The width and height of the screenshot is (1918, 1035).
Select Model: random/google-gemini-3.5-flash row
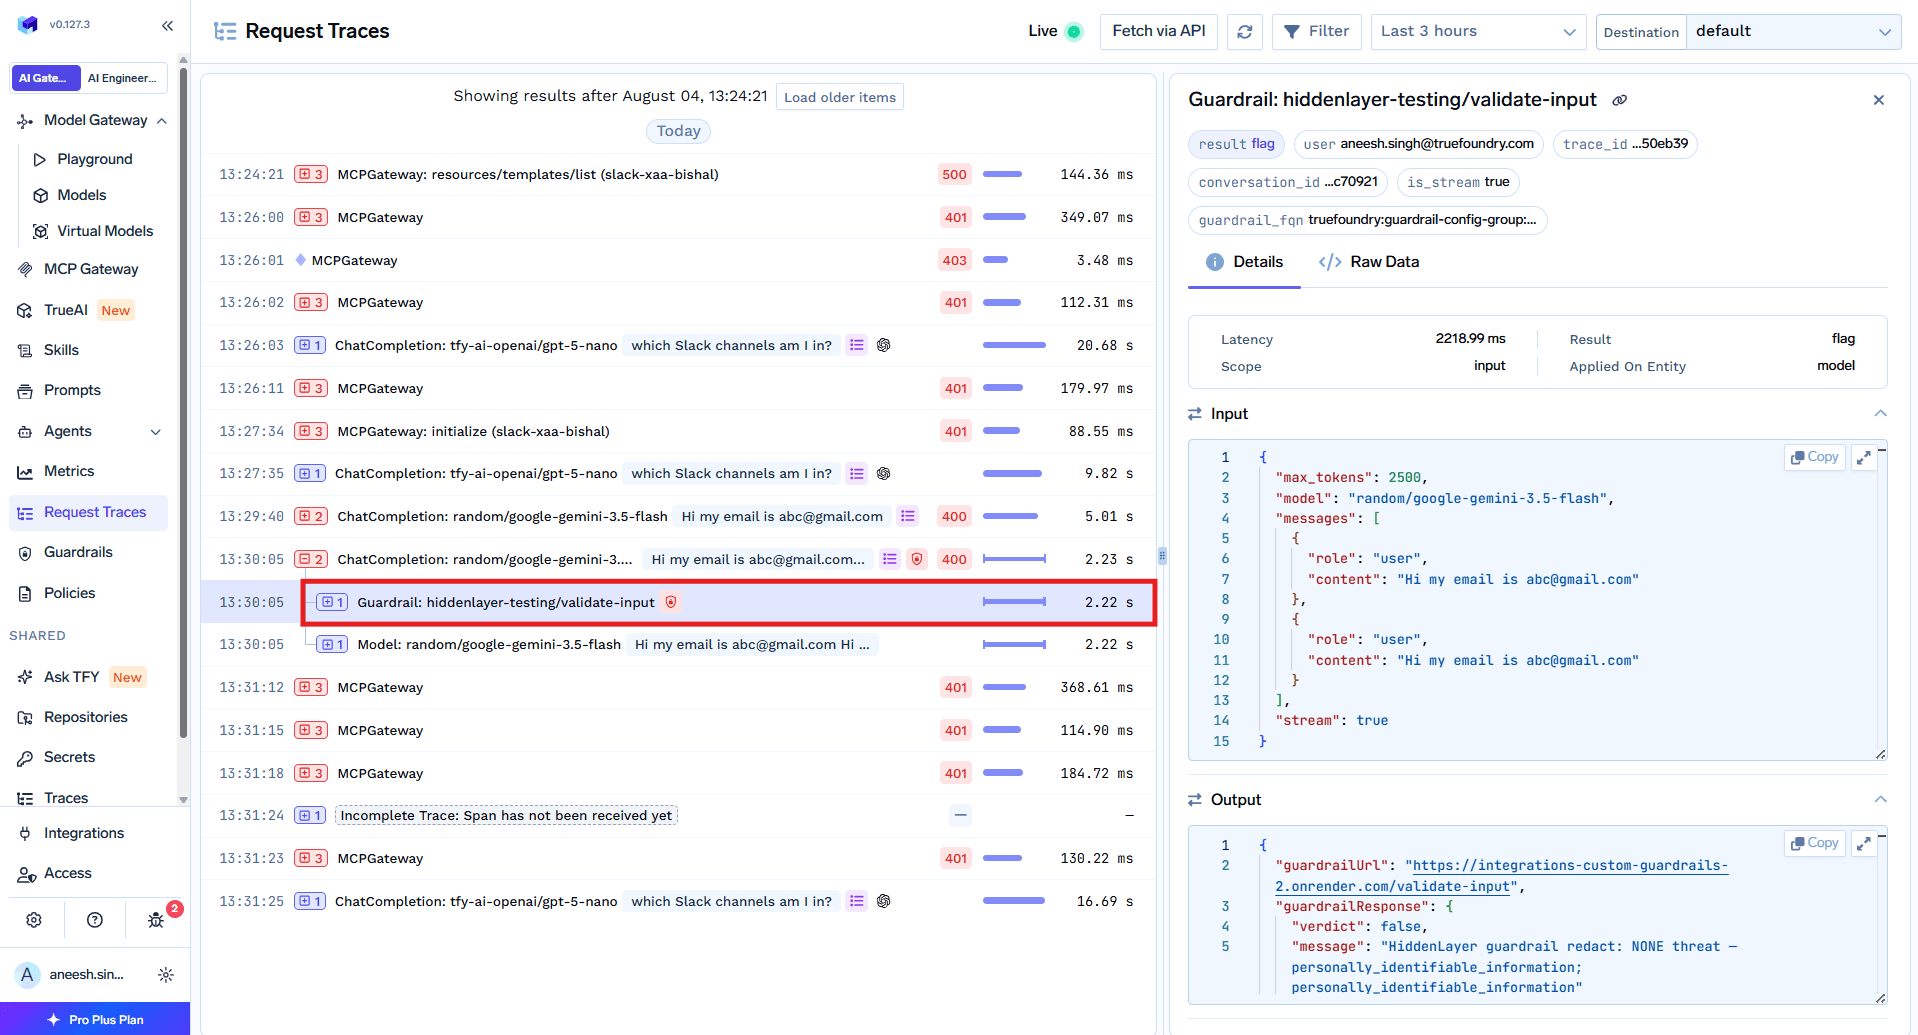coord(678,644)
